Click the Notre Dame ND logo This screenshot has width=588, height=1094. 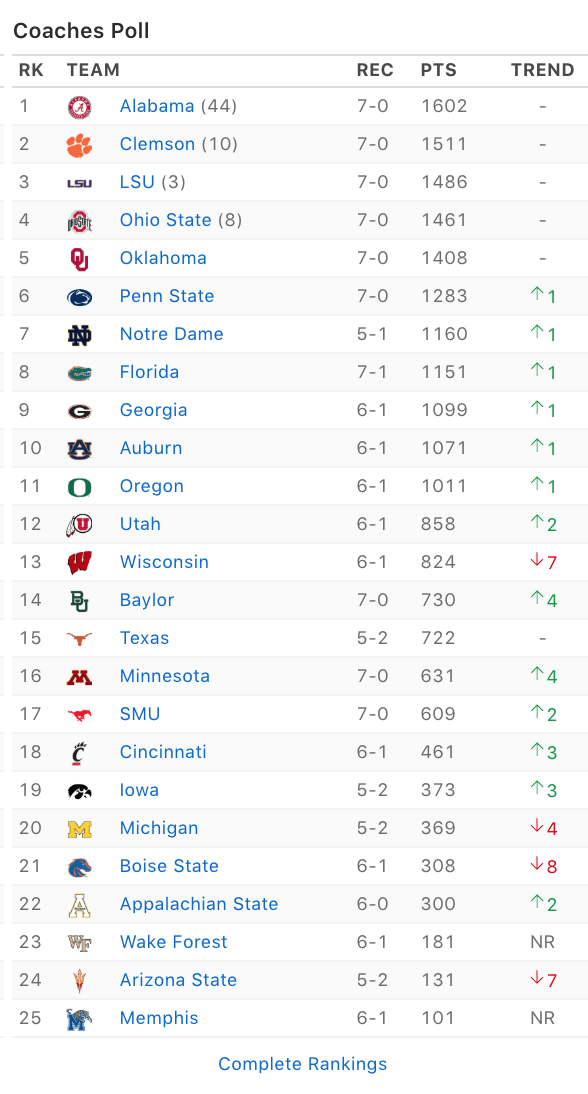(x=80, y=335)
